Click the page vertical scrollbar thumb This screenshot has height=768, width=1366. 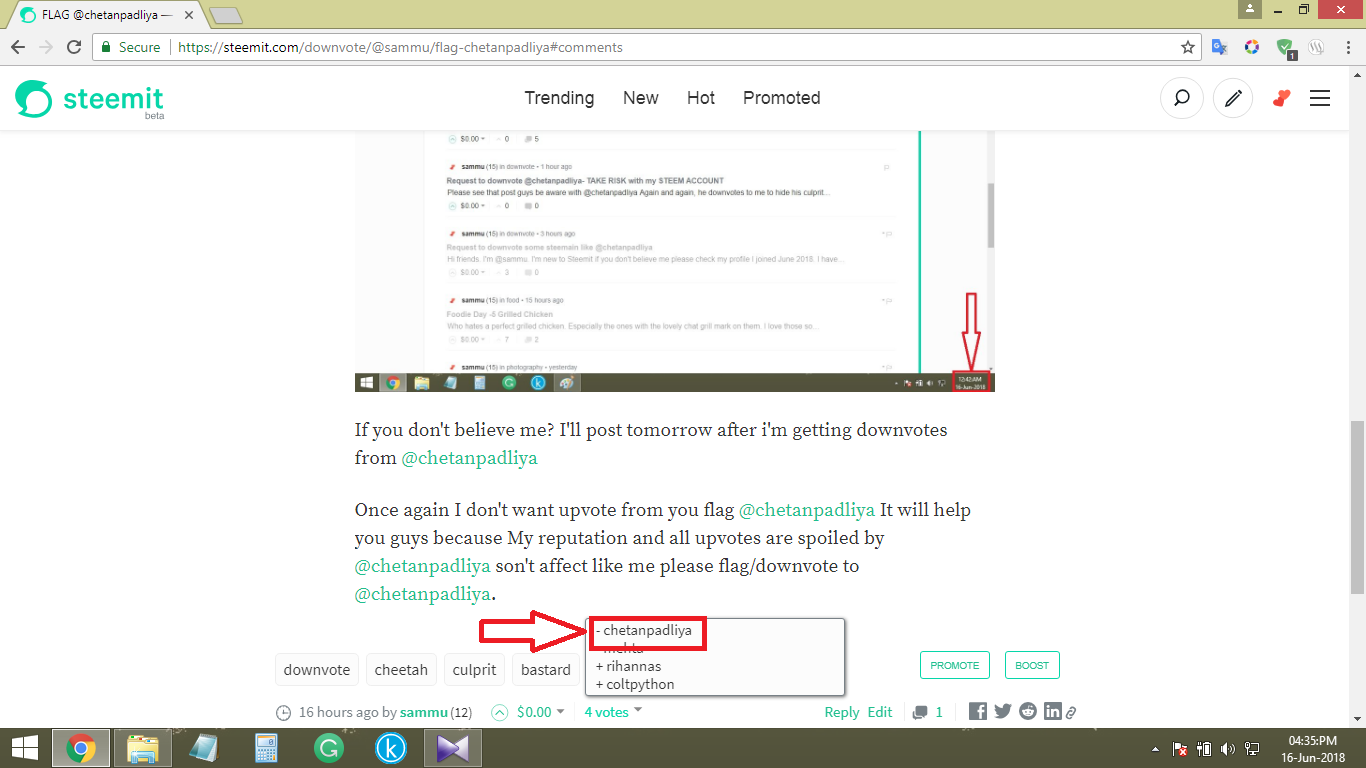pos(1357,507)
